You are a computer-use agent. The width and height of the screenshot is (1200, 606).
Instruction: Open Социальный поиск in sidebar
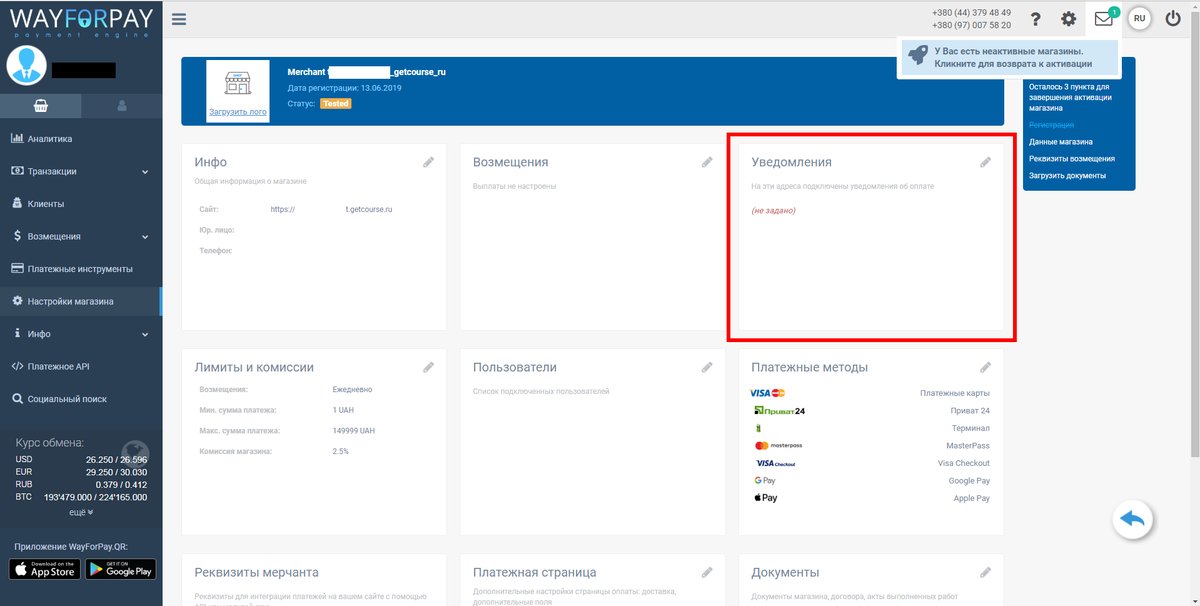click(81, 399)
